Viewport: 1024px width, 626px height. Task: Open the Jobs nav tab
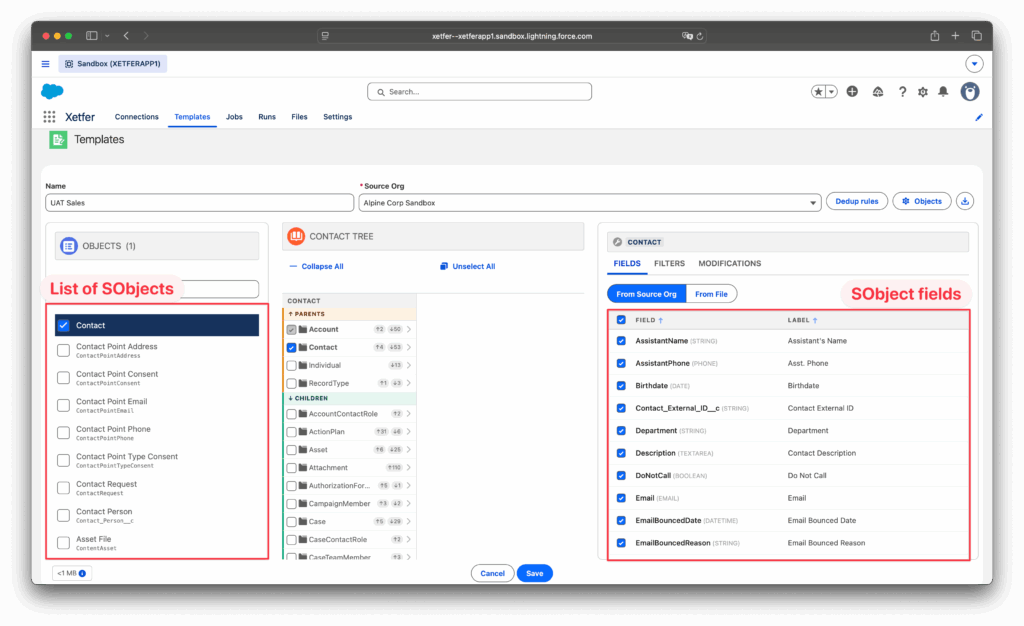point(234,117)
